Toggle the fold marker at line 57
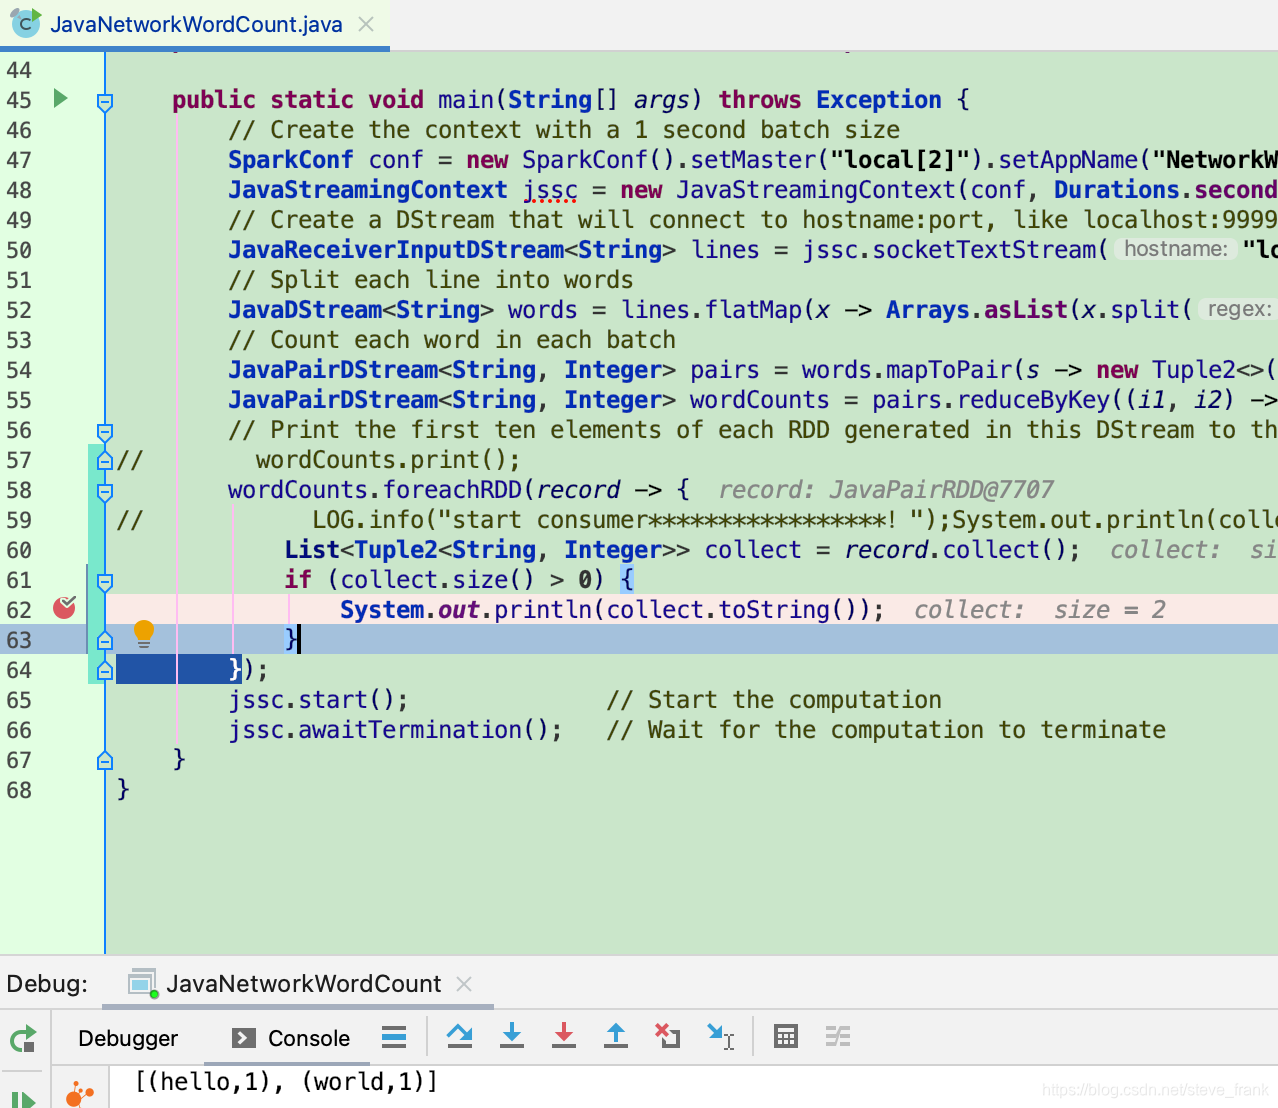The width and height of the screenshot is (1278, 1108). [105, 460]
